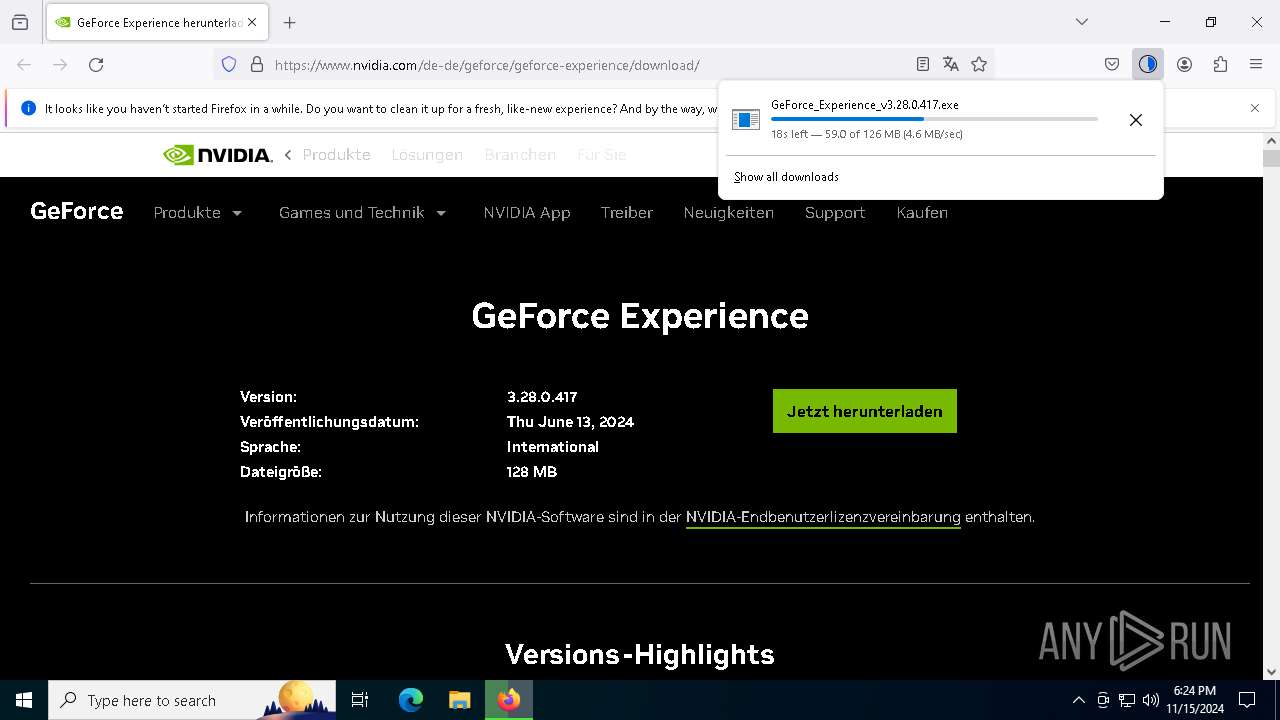Go back to previous page arrow
This screenshot has height=720, width=1280.
click(24, 64)
